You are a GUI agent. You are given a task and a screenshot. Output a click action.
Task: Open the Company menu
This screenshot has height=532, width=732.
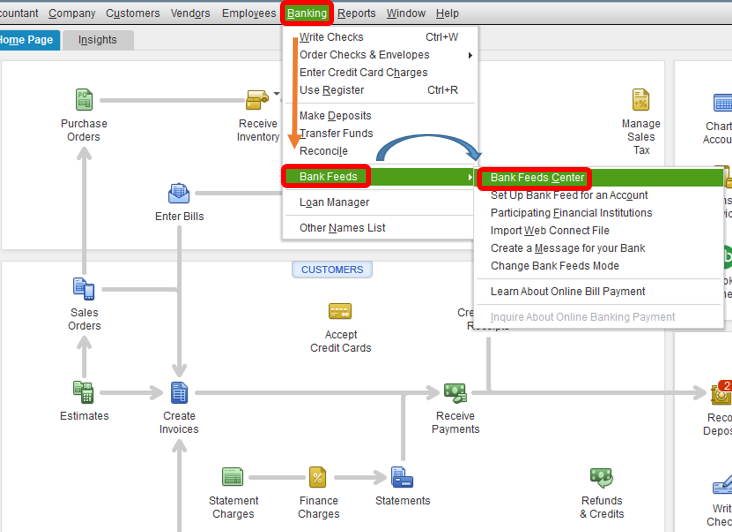pyautogui.click(x=72, y=14)
